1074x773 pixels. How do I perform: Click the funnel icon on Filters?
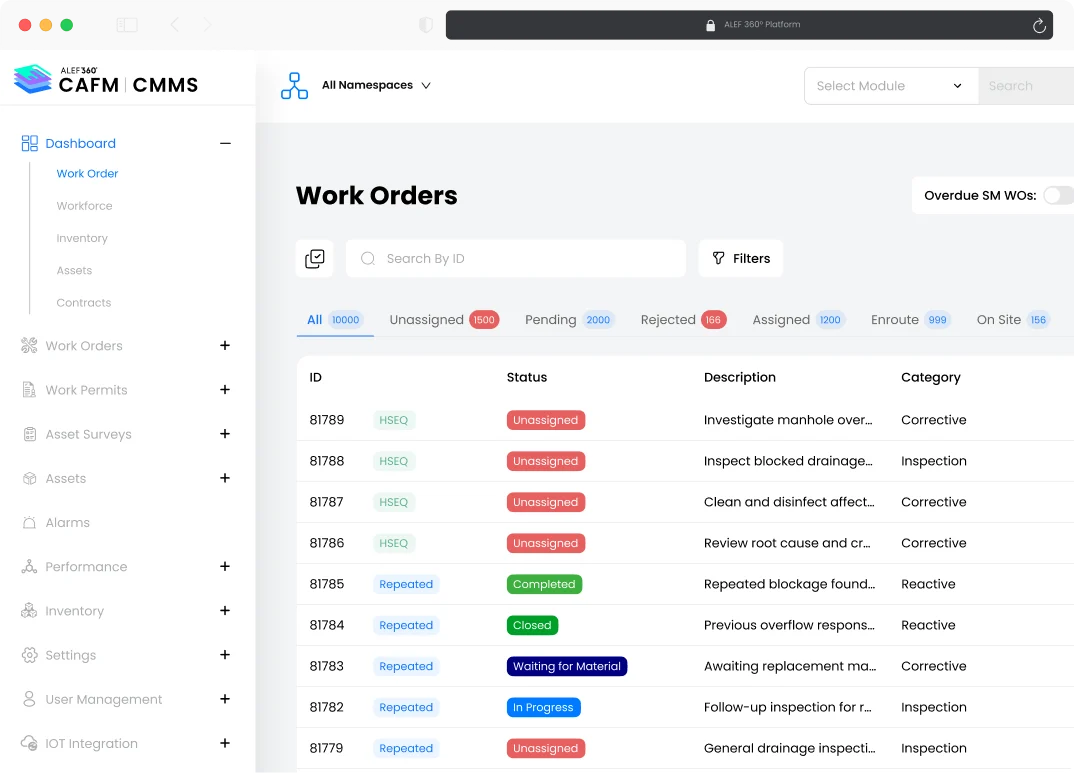[x=718, y=258]
